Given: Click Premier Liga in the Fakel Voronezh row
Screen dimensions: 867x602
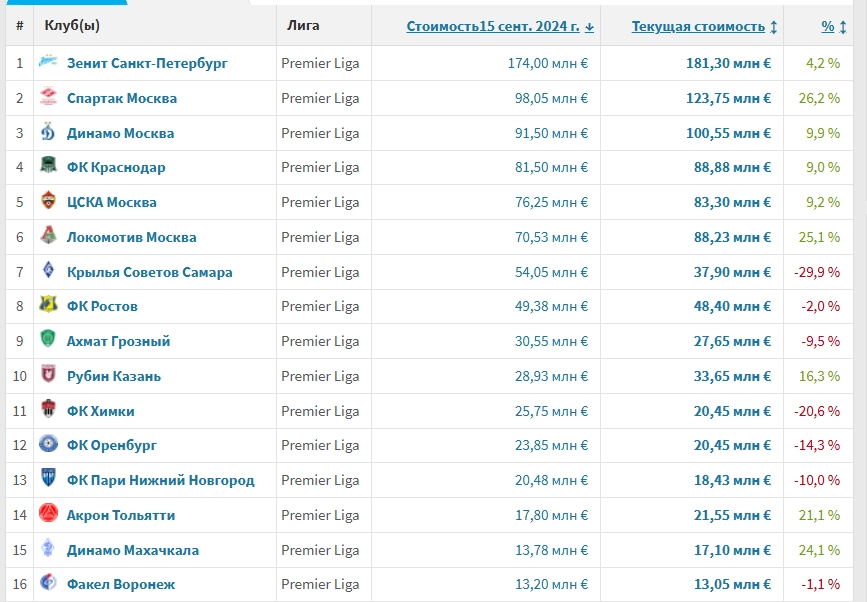Looking at the screenshot, I should tap(320, 584).
